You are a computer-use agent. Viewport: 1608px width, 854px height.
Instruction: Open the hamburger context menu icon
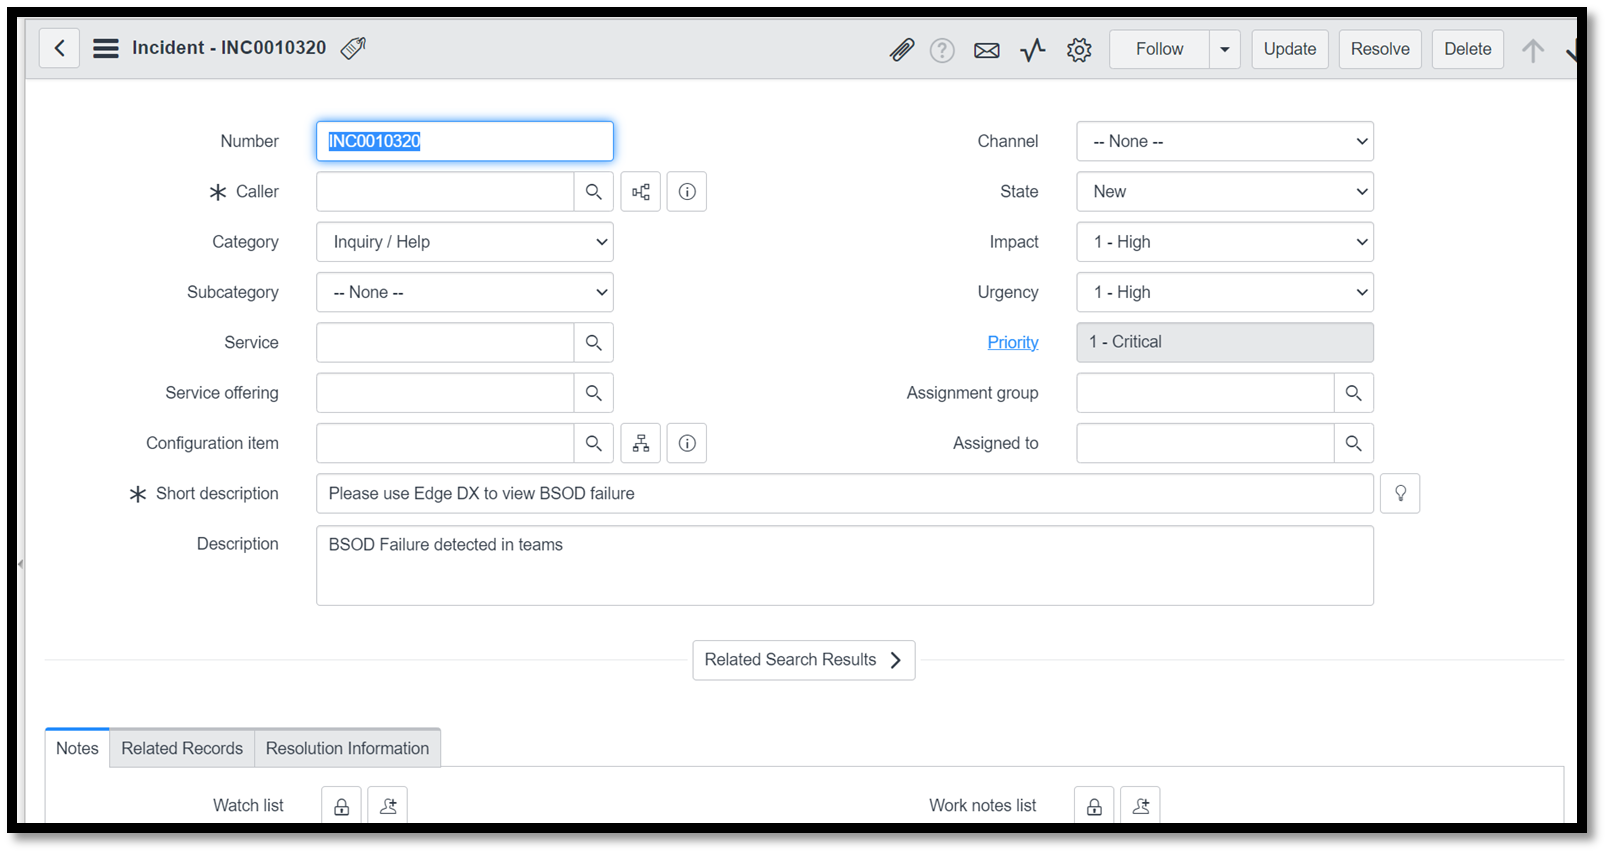106,48
